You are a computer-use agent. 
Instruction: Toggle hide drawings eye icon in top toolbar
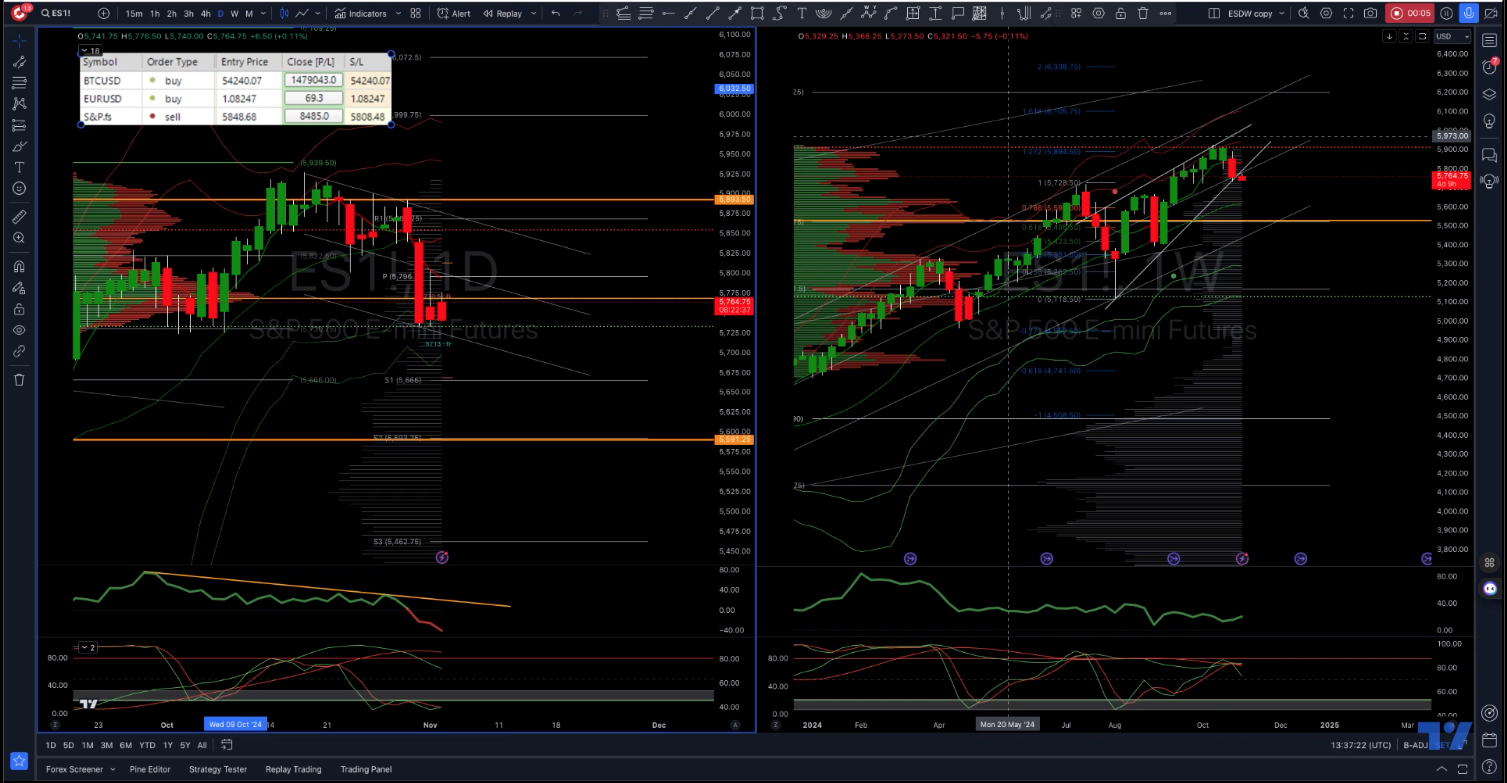tap(1099, 13)
